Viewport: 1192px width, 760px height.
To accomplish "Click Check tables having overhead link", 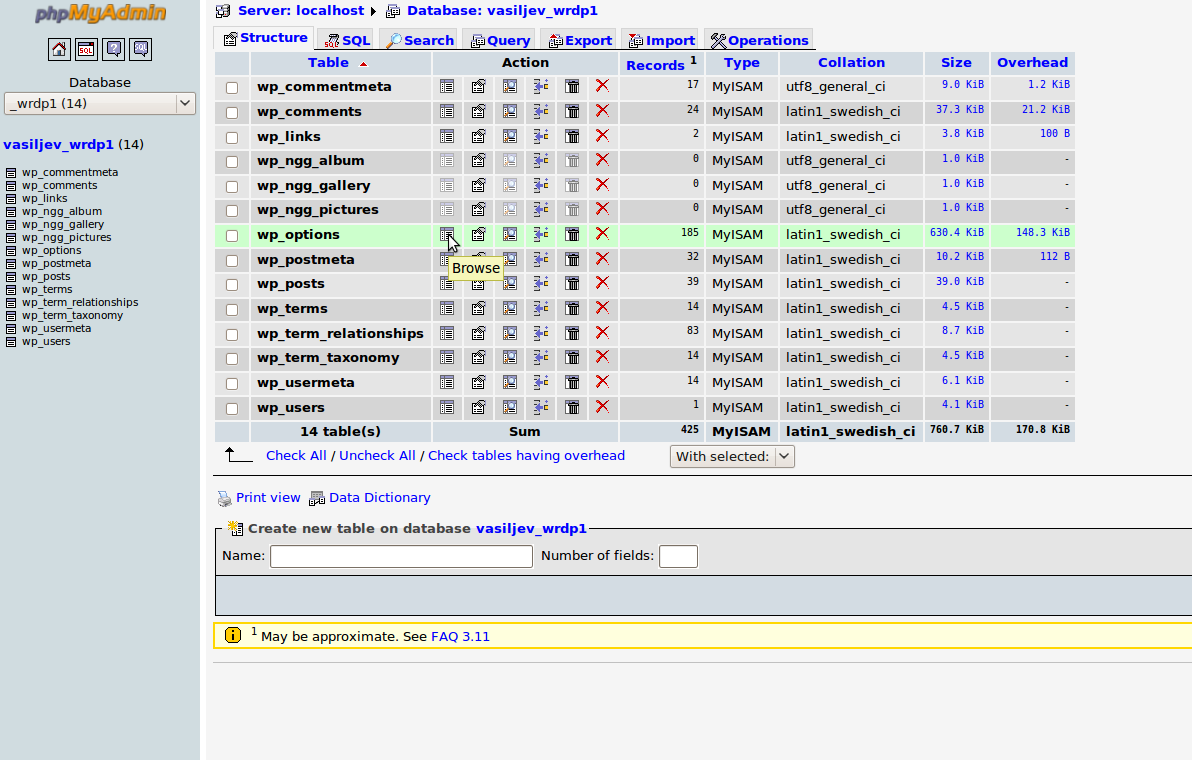I will pos(526,455).
